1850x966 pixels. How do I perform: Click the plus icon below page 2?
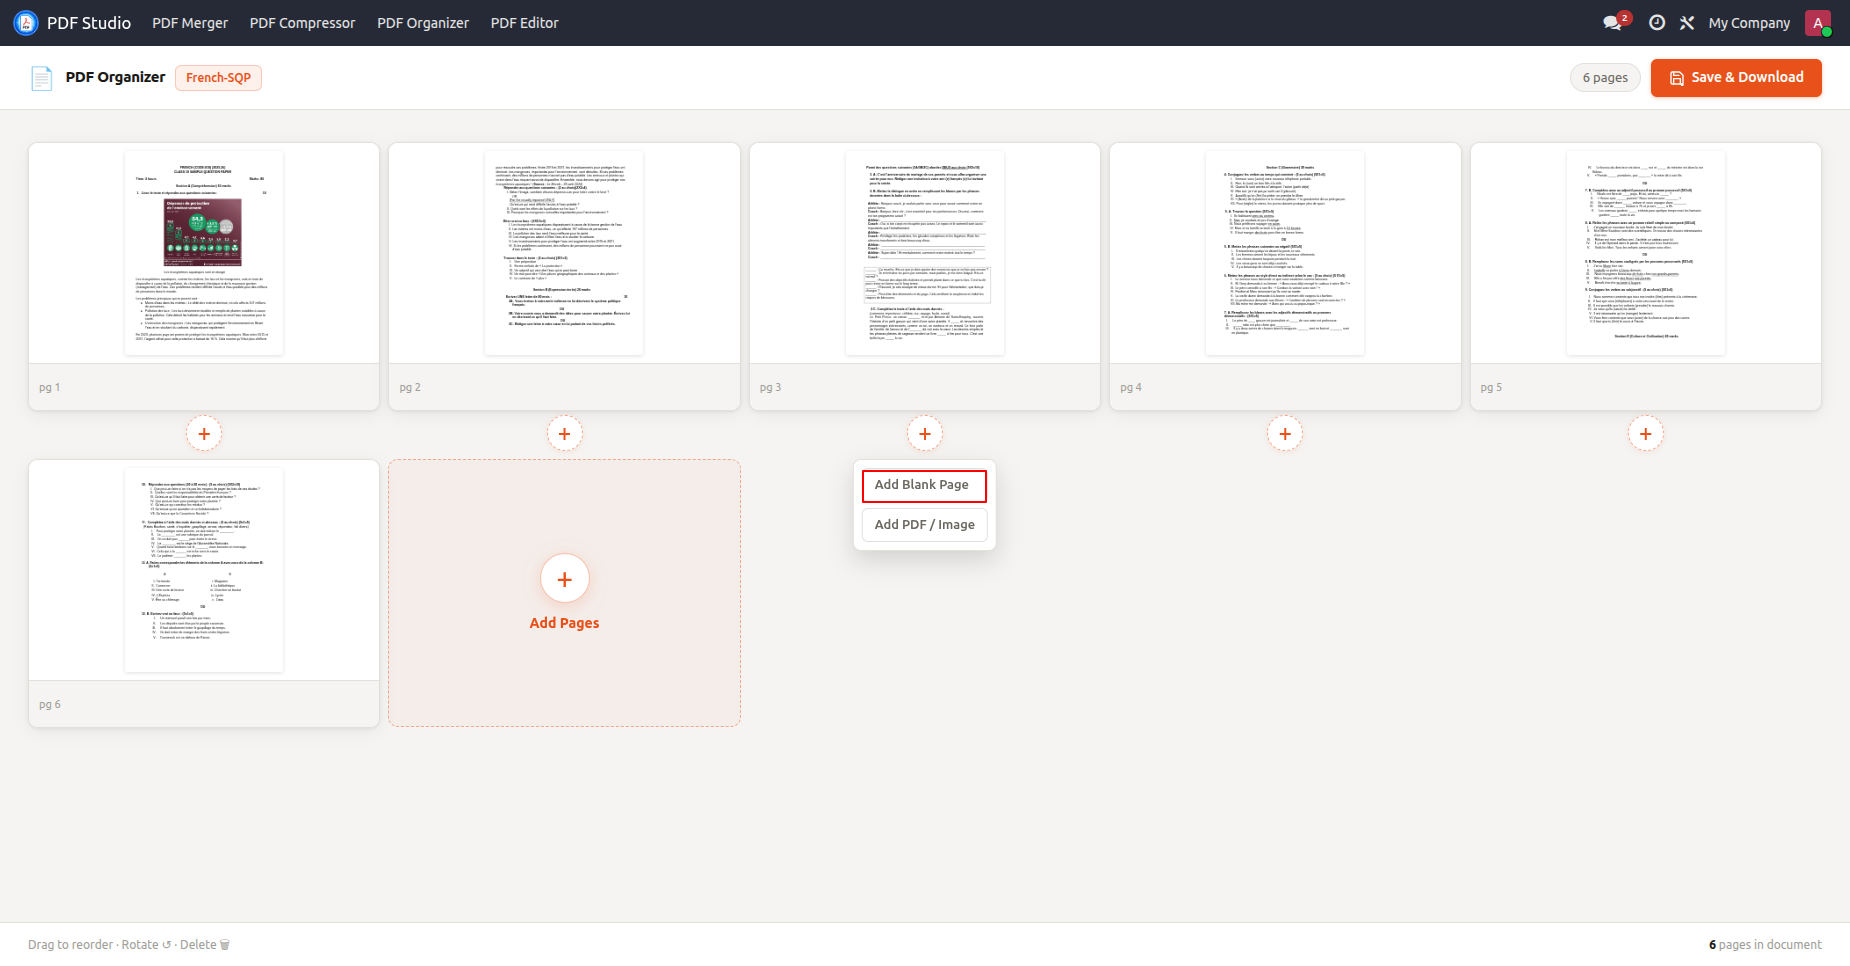coord(565,434)
